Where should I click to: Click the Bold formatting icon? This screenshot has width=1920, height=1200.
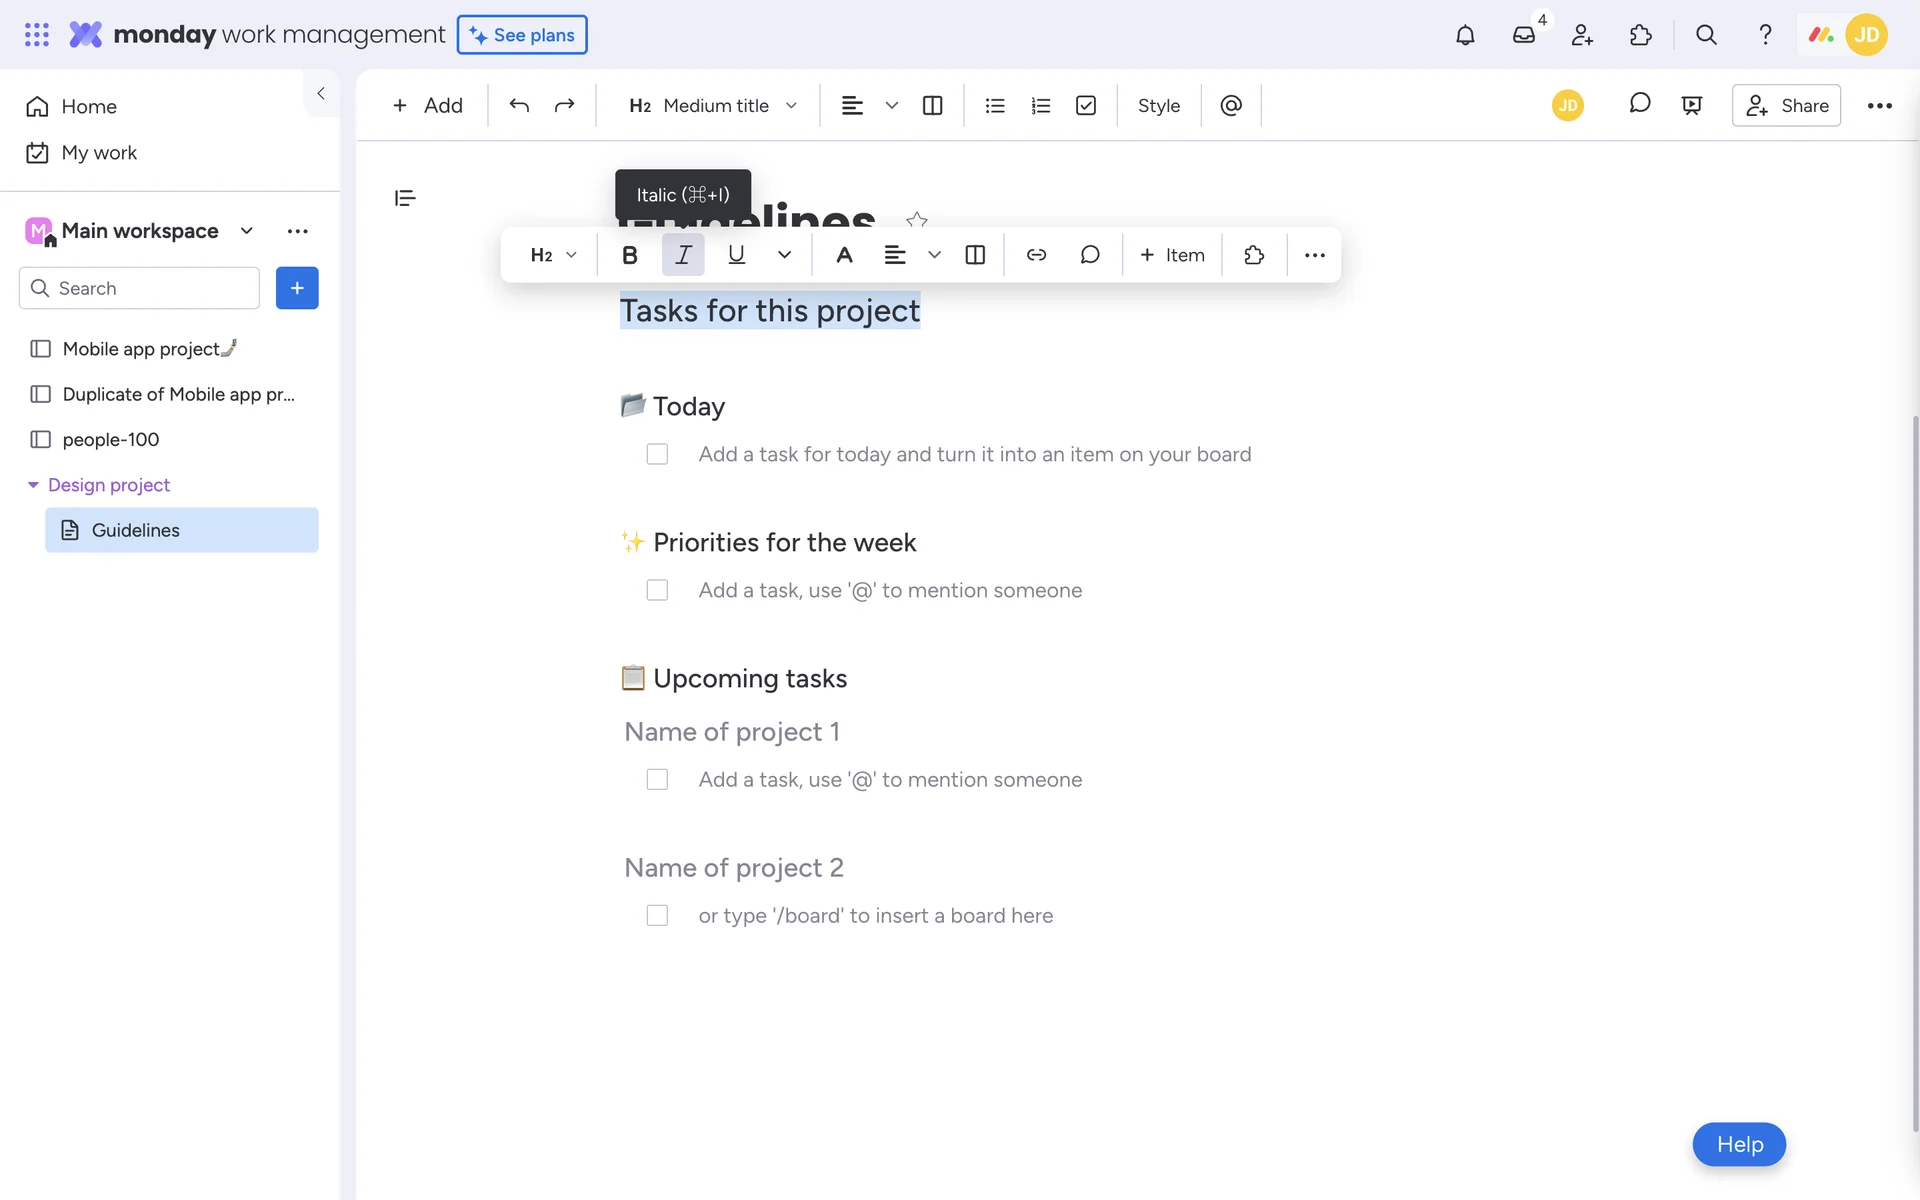tap(629, 255)
